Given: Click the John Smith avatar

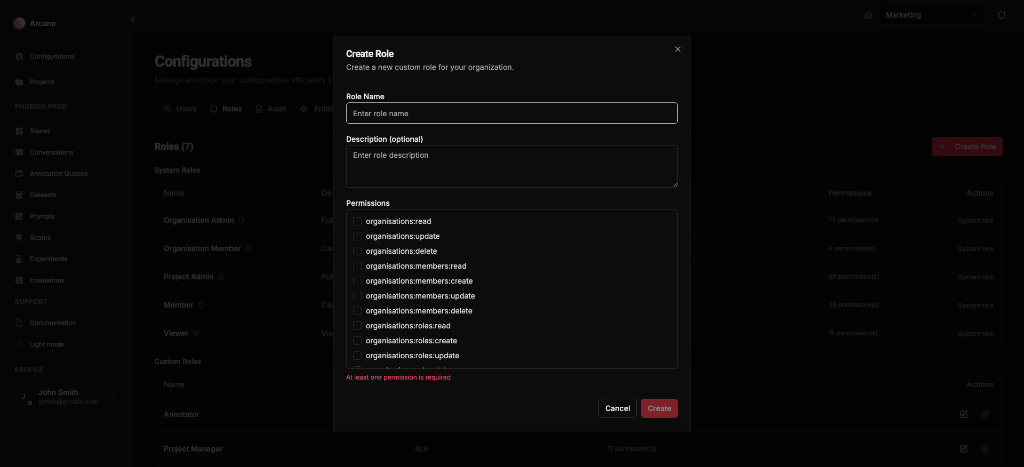Looking at the screenshot, I should pos(24,397).
